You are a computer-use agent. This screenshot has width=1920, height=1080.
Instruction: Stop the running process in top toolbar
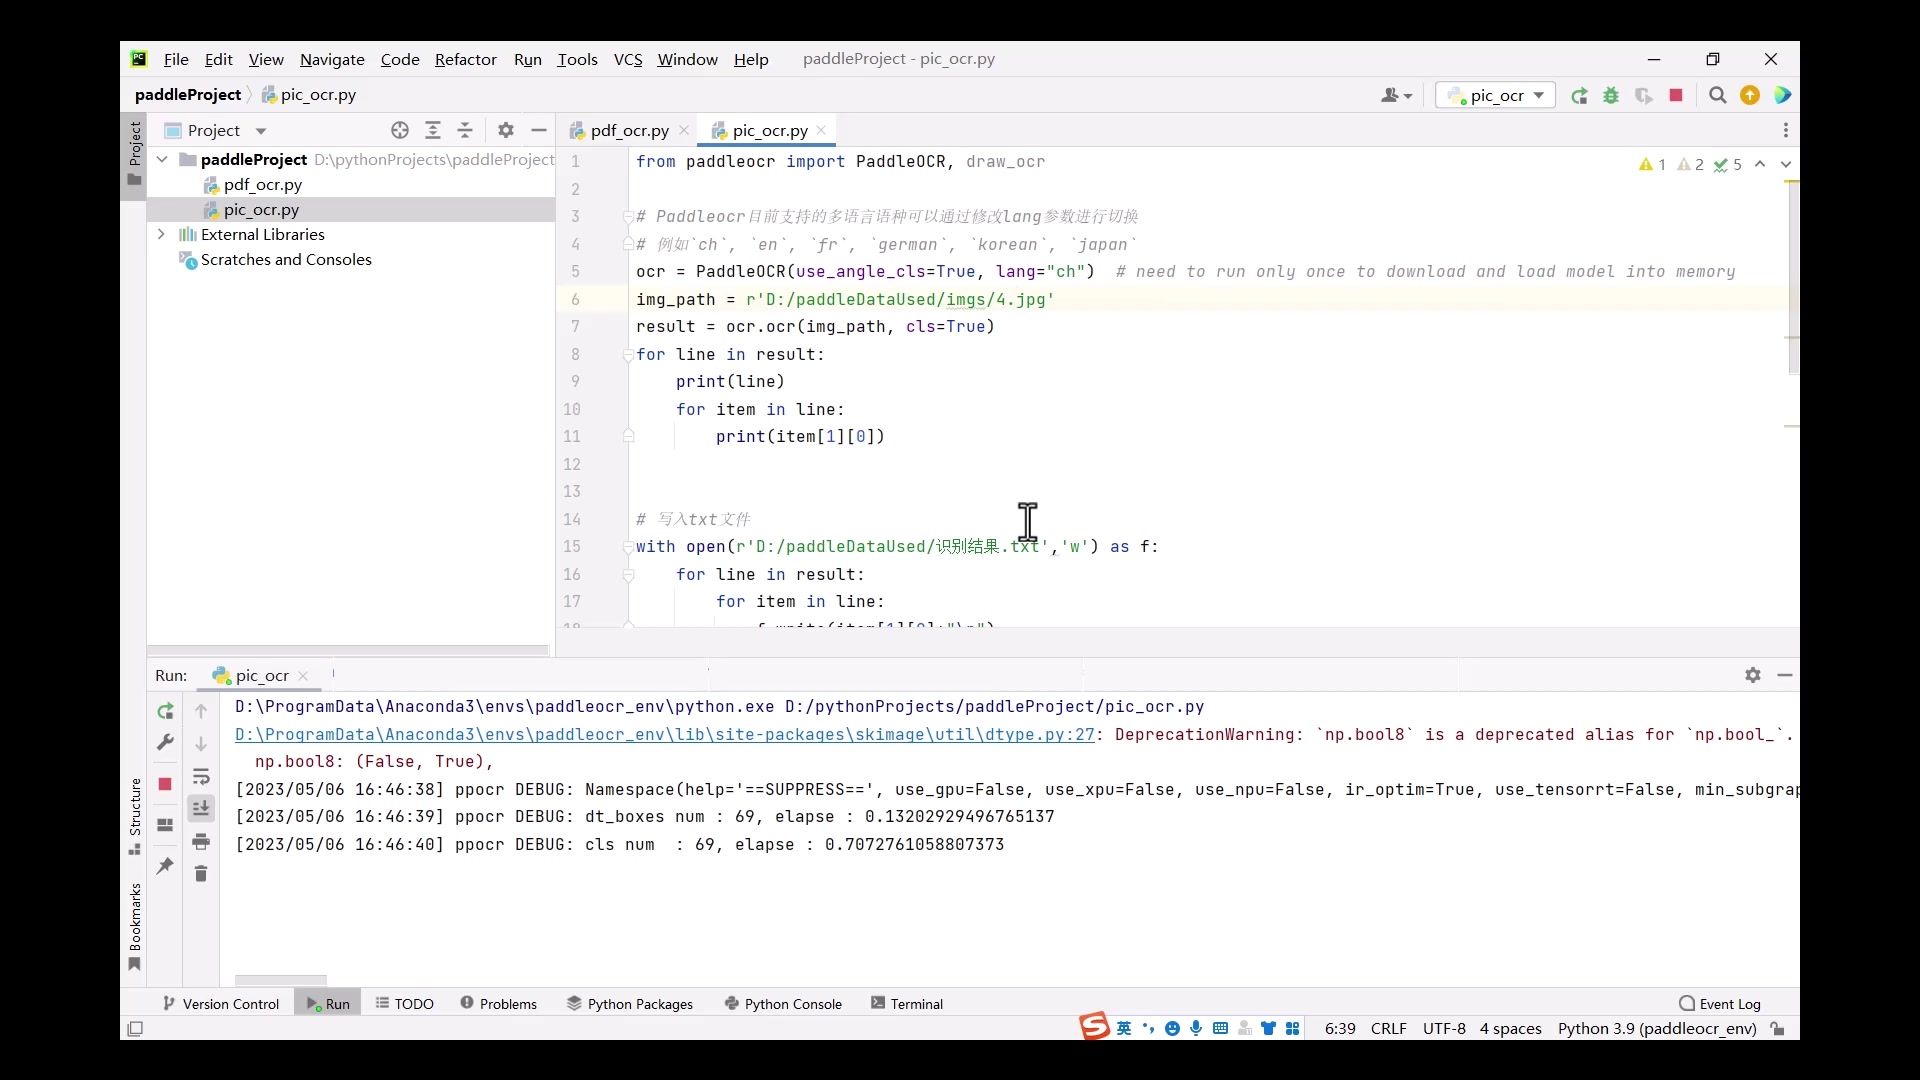coord(1676,96)
